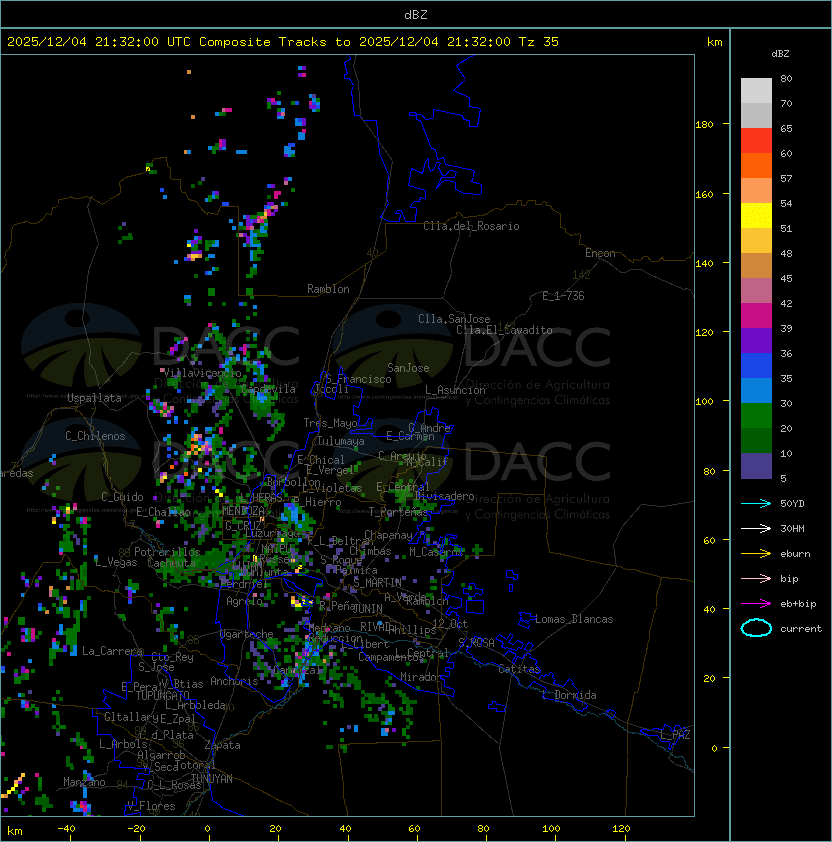Click the Villavicencio map label

coord(202,373)
